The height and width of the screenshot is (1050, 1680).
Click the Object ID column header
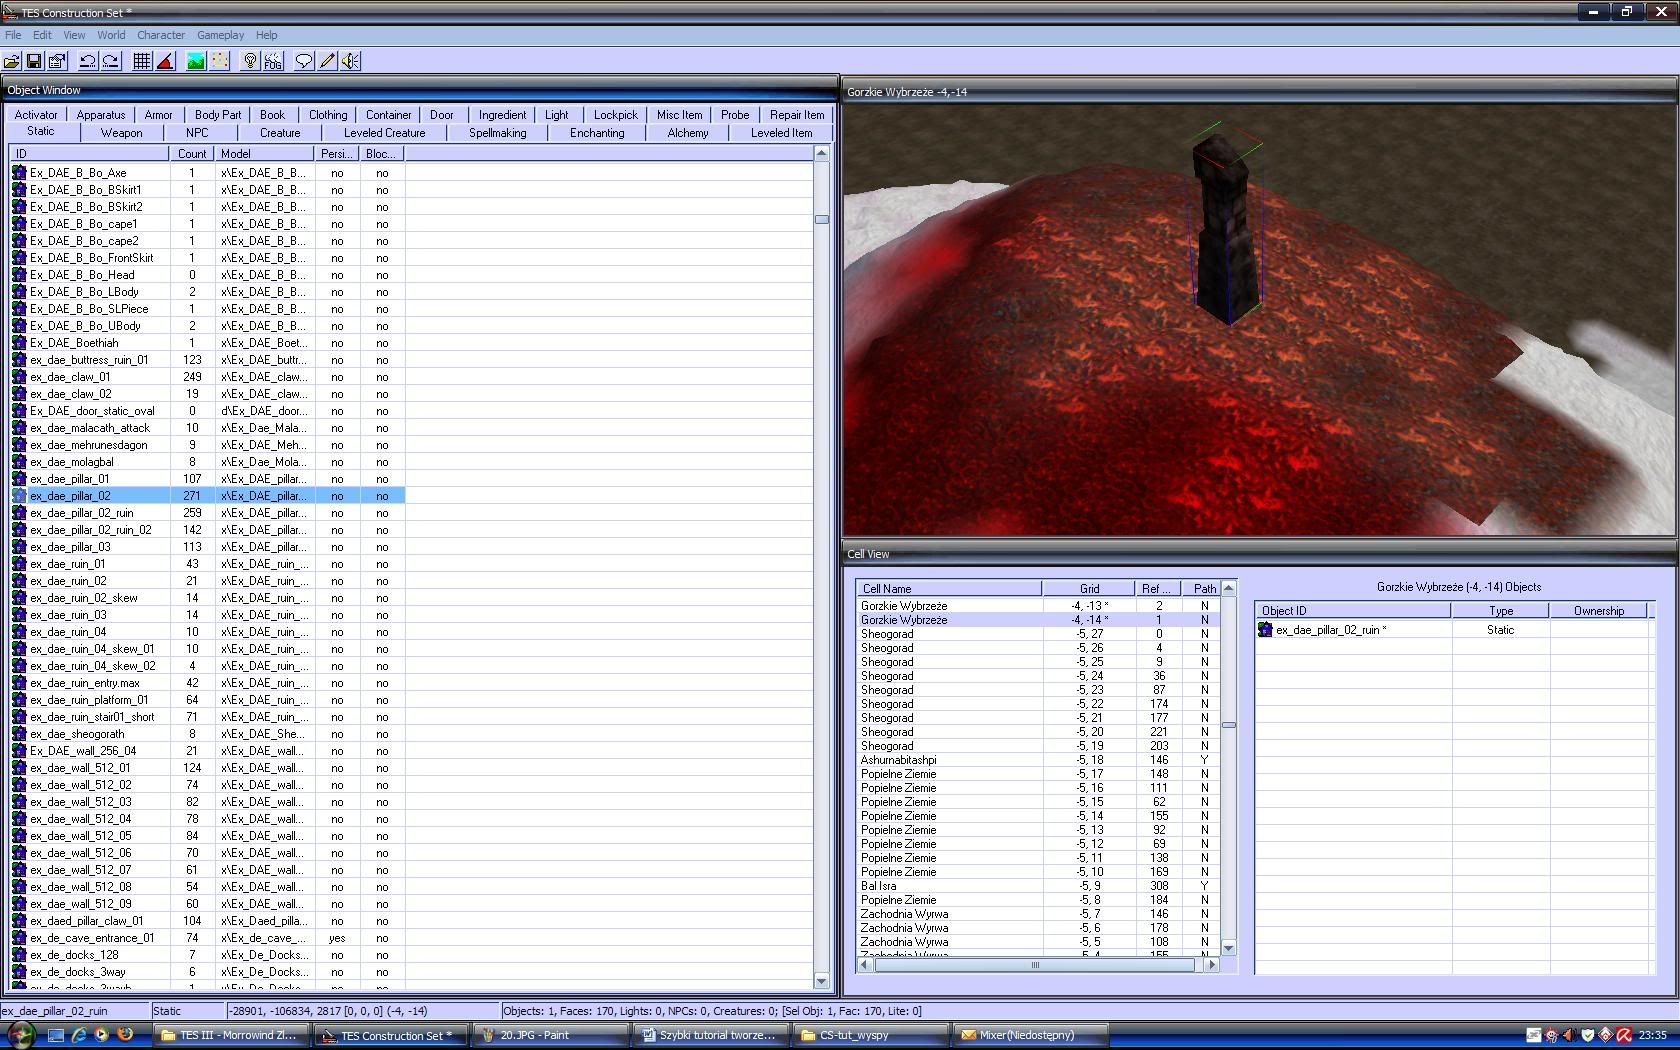point(1353,611)
